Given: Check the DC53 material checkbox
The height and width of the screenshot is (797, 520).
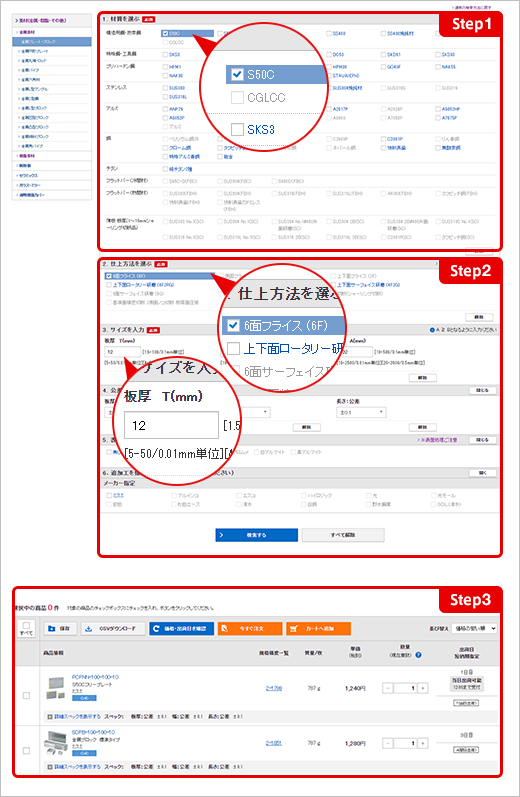Looking at the screenshot, I should 329,54.
